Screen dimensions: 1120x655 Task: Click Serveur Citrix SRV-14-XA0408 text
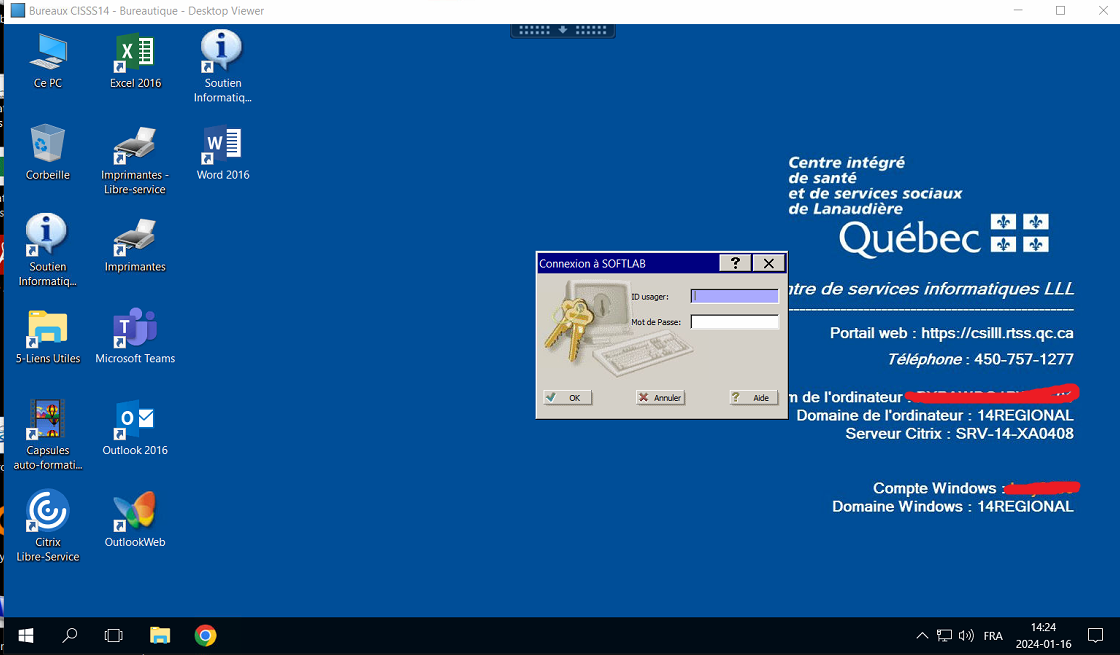(x=959, y=434)
